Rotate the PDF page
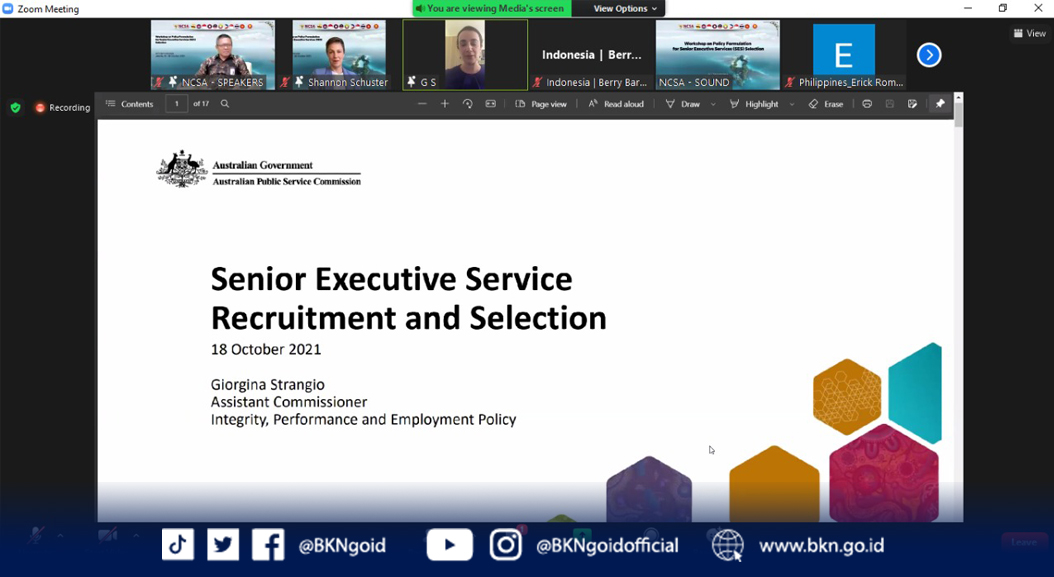Viewport: 1054px width, 577px height. click(x=467, y=104)
